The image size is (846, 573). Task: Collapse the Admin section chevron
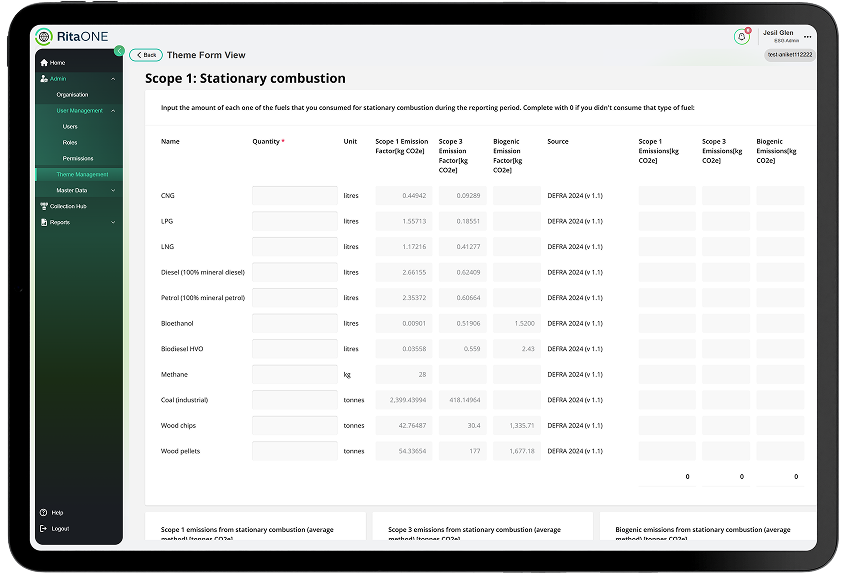[x=113, y=78]
